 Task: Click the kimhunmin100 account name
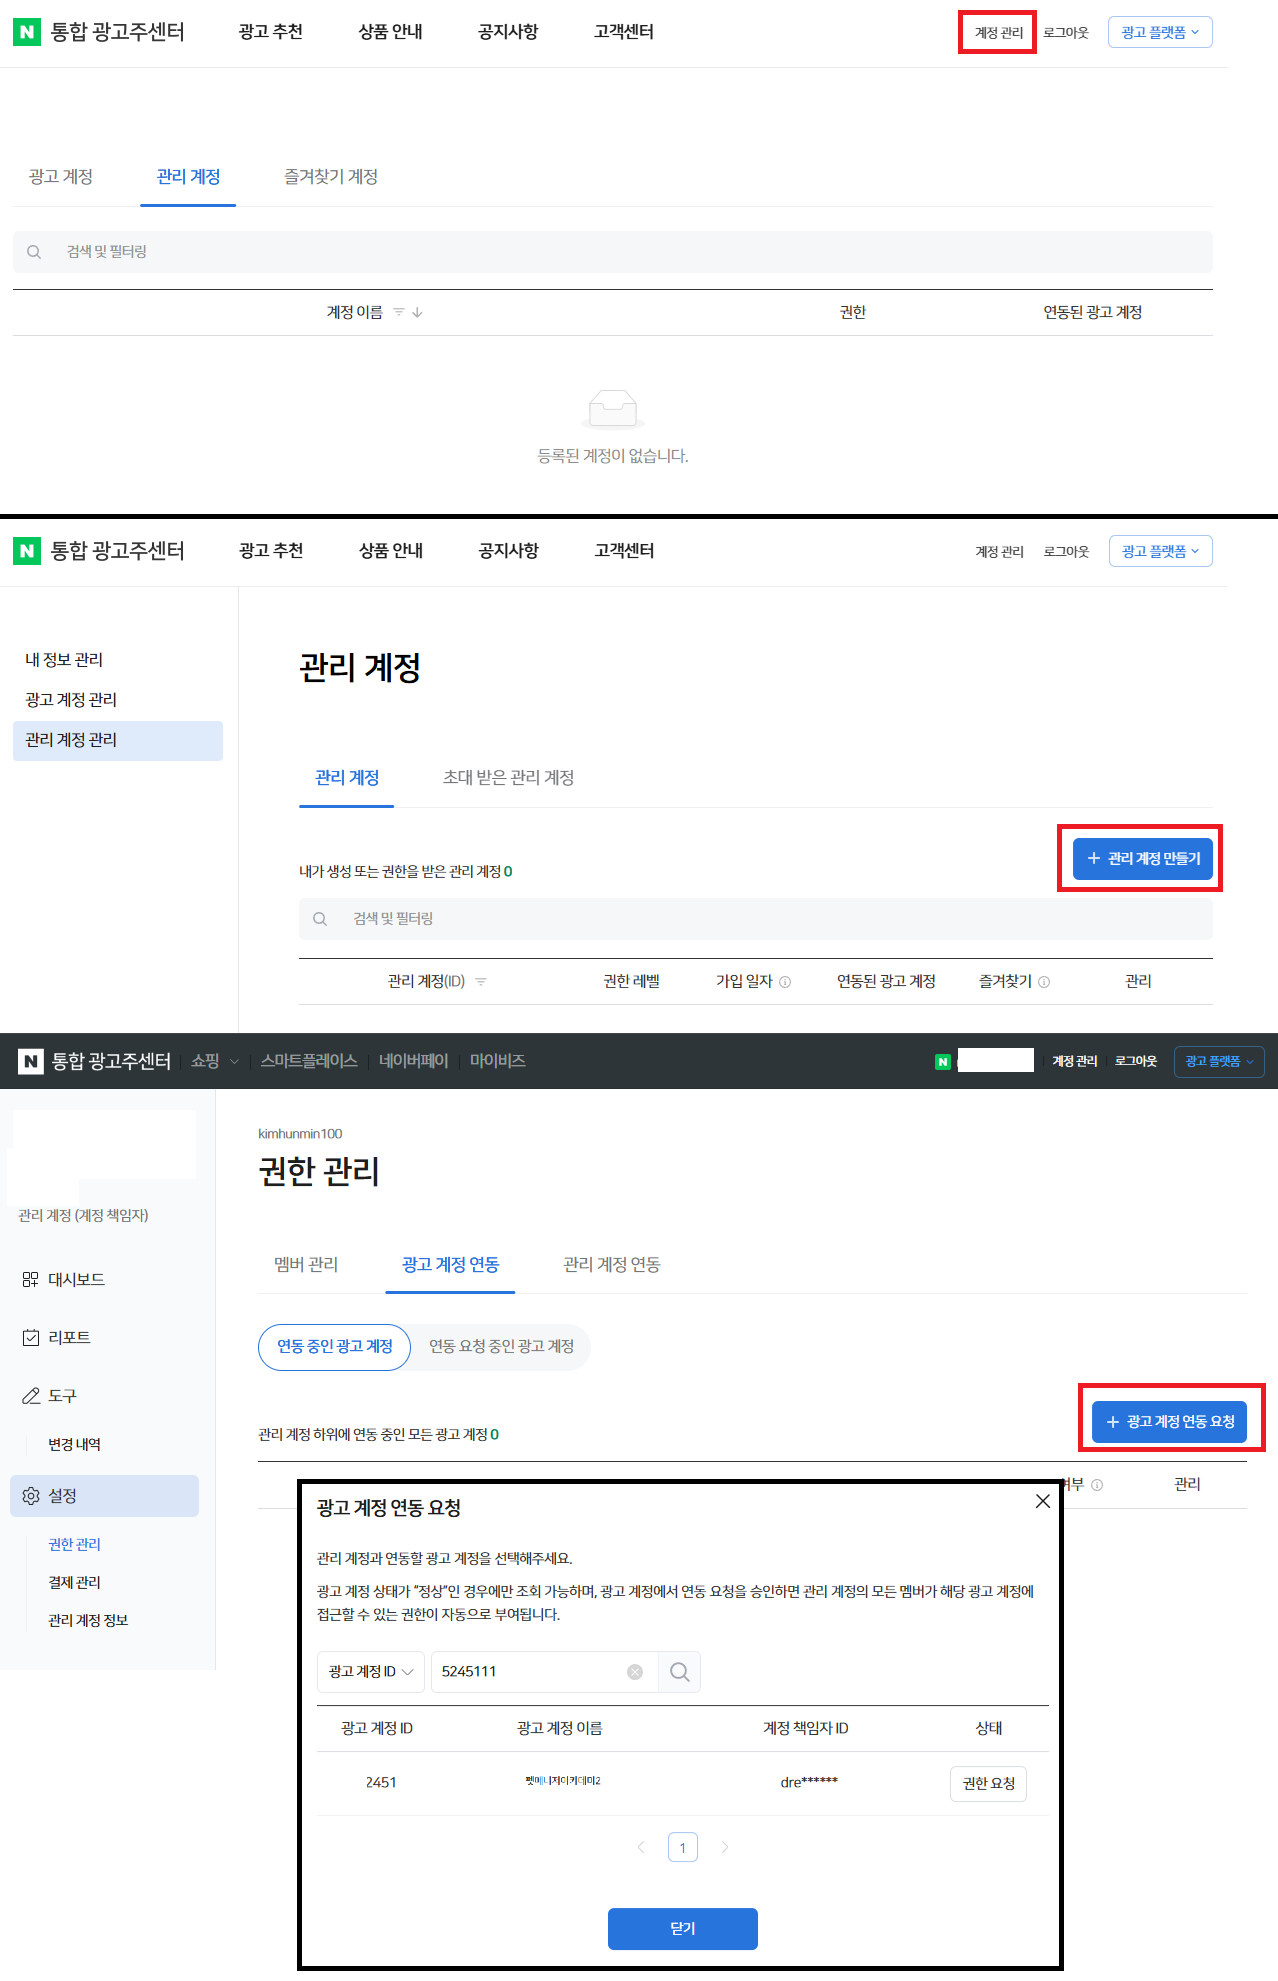(300, 1134)
